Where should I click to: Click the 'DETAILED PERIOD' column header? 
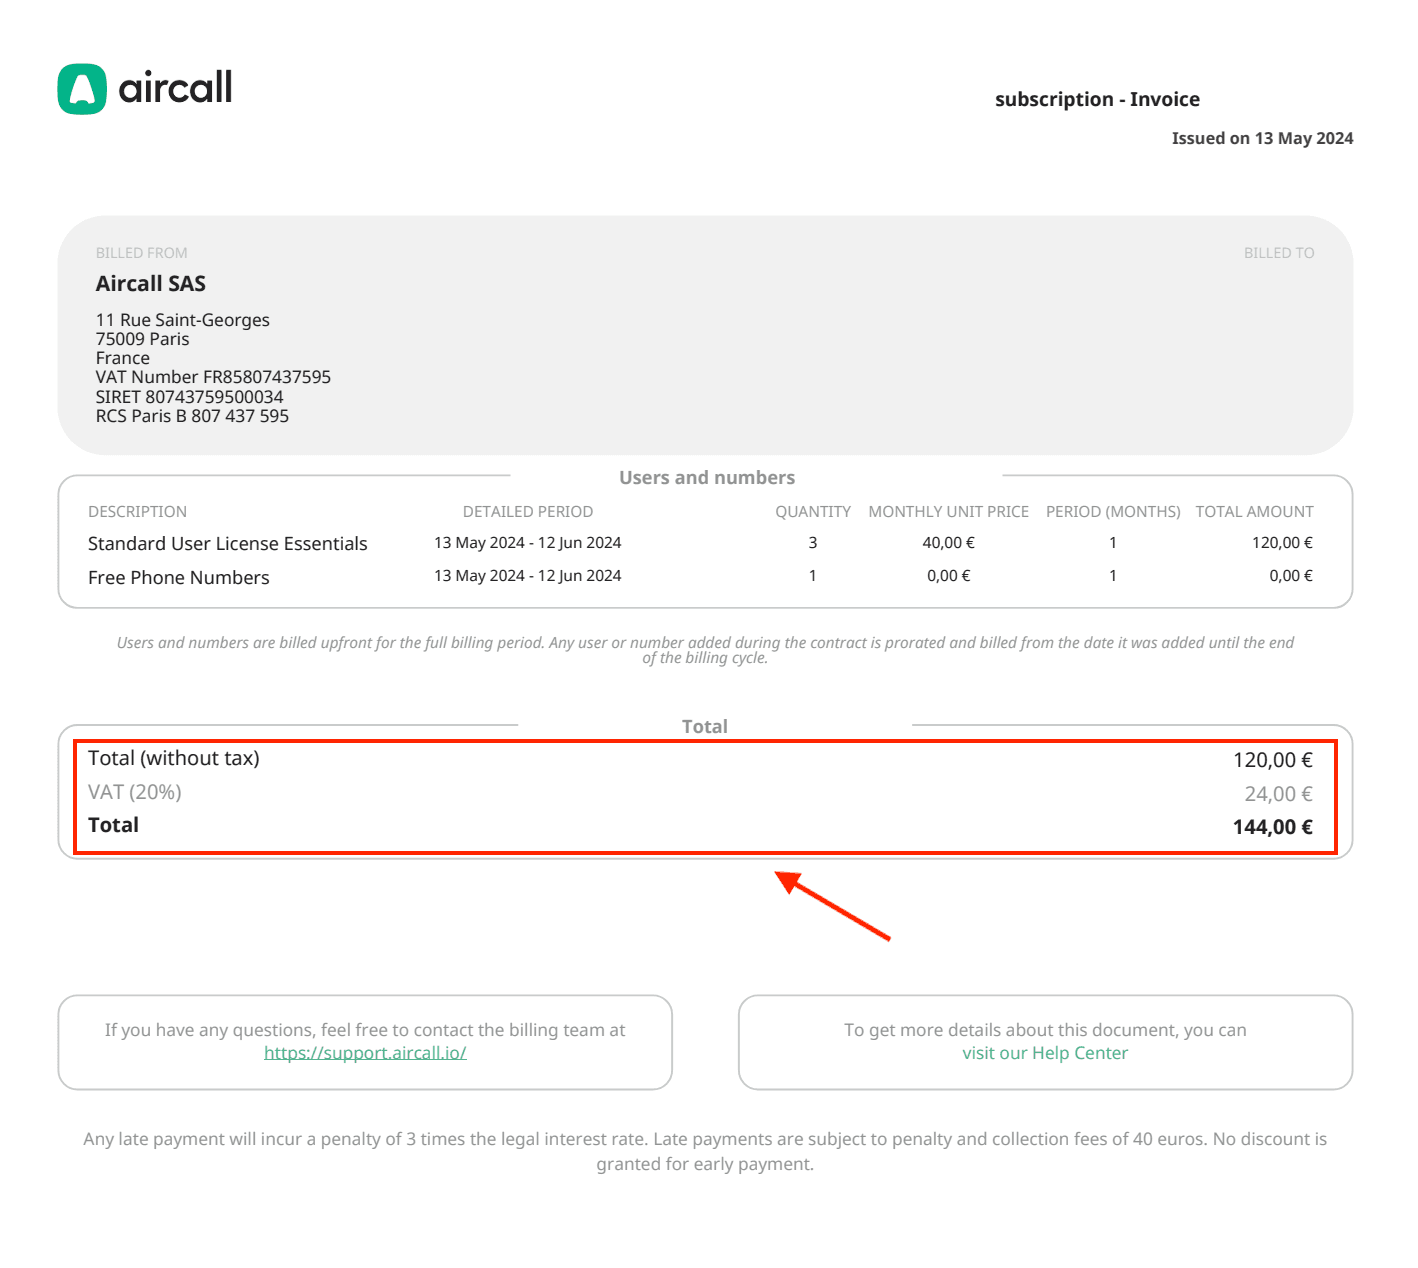coord(528,512)
